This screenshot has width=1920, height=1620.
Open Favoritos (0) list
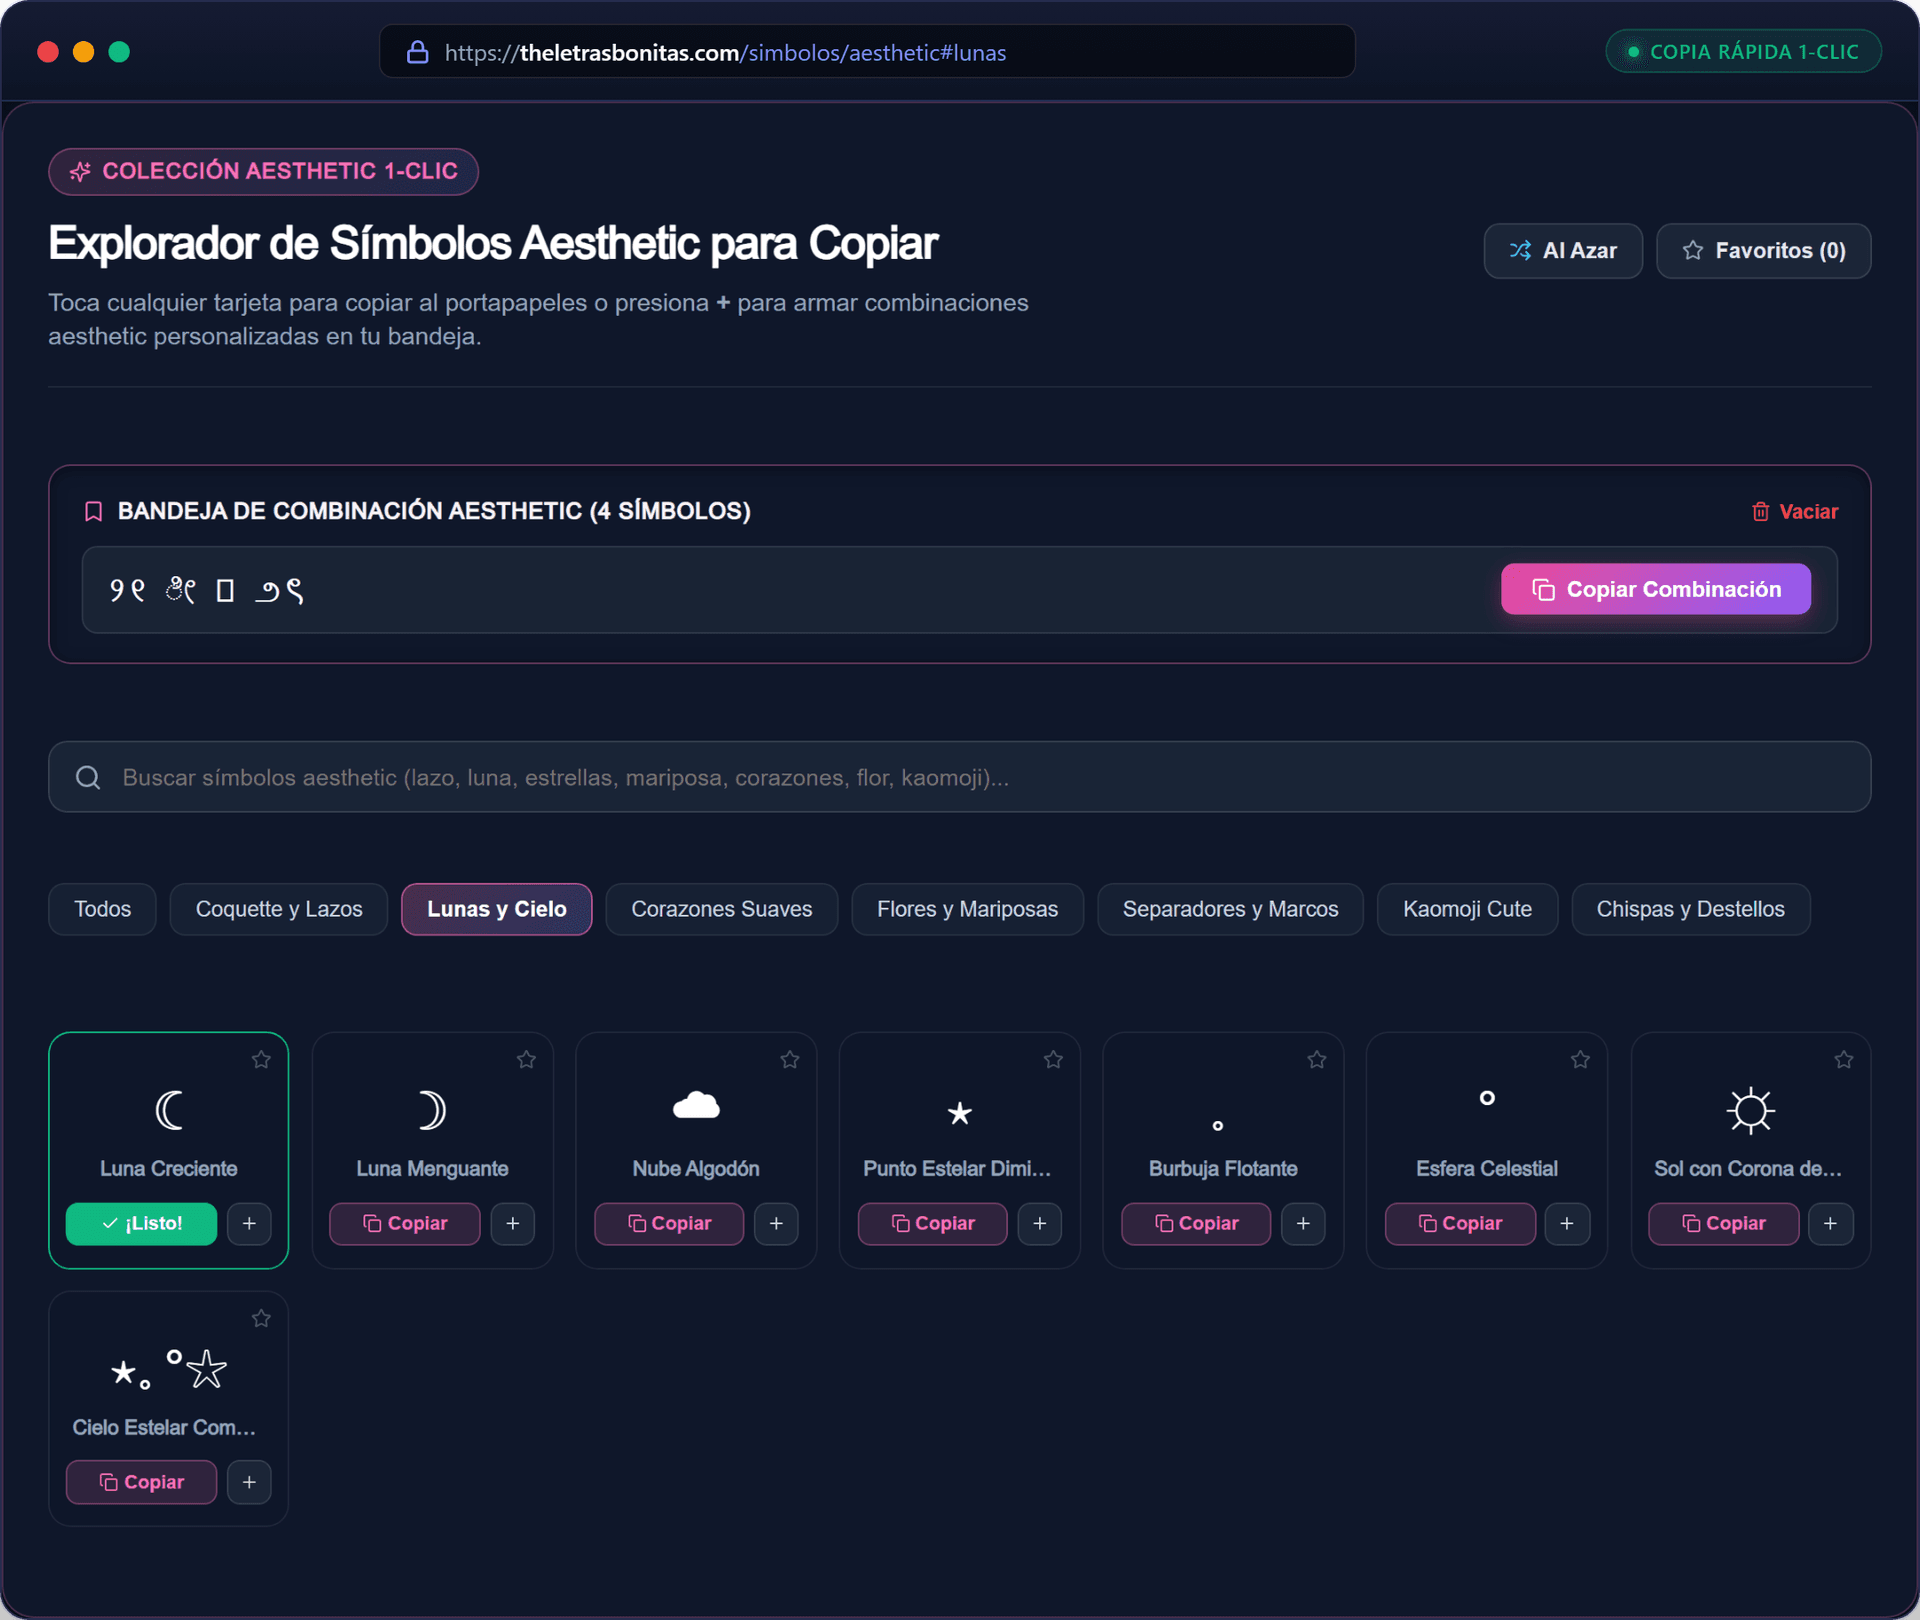1764,251
